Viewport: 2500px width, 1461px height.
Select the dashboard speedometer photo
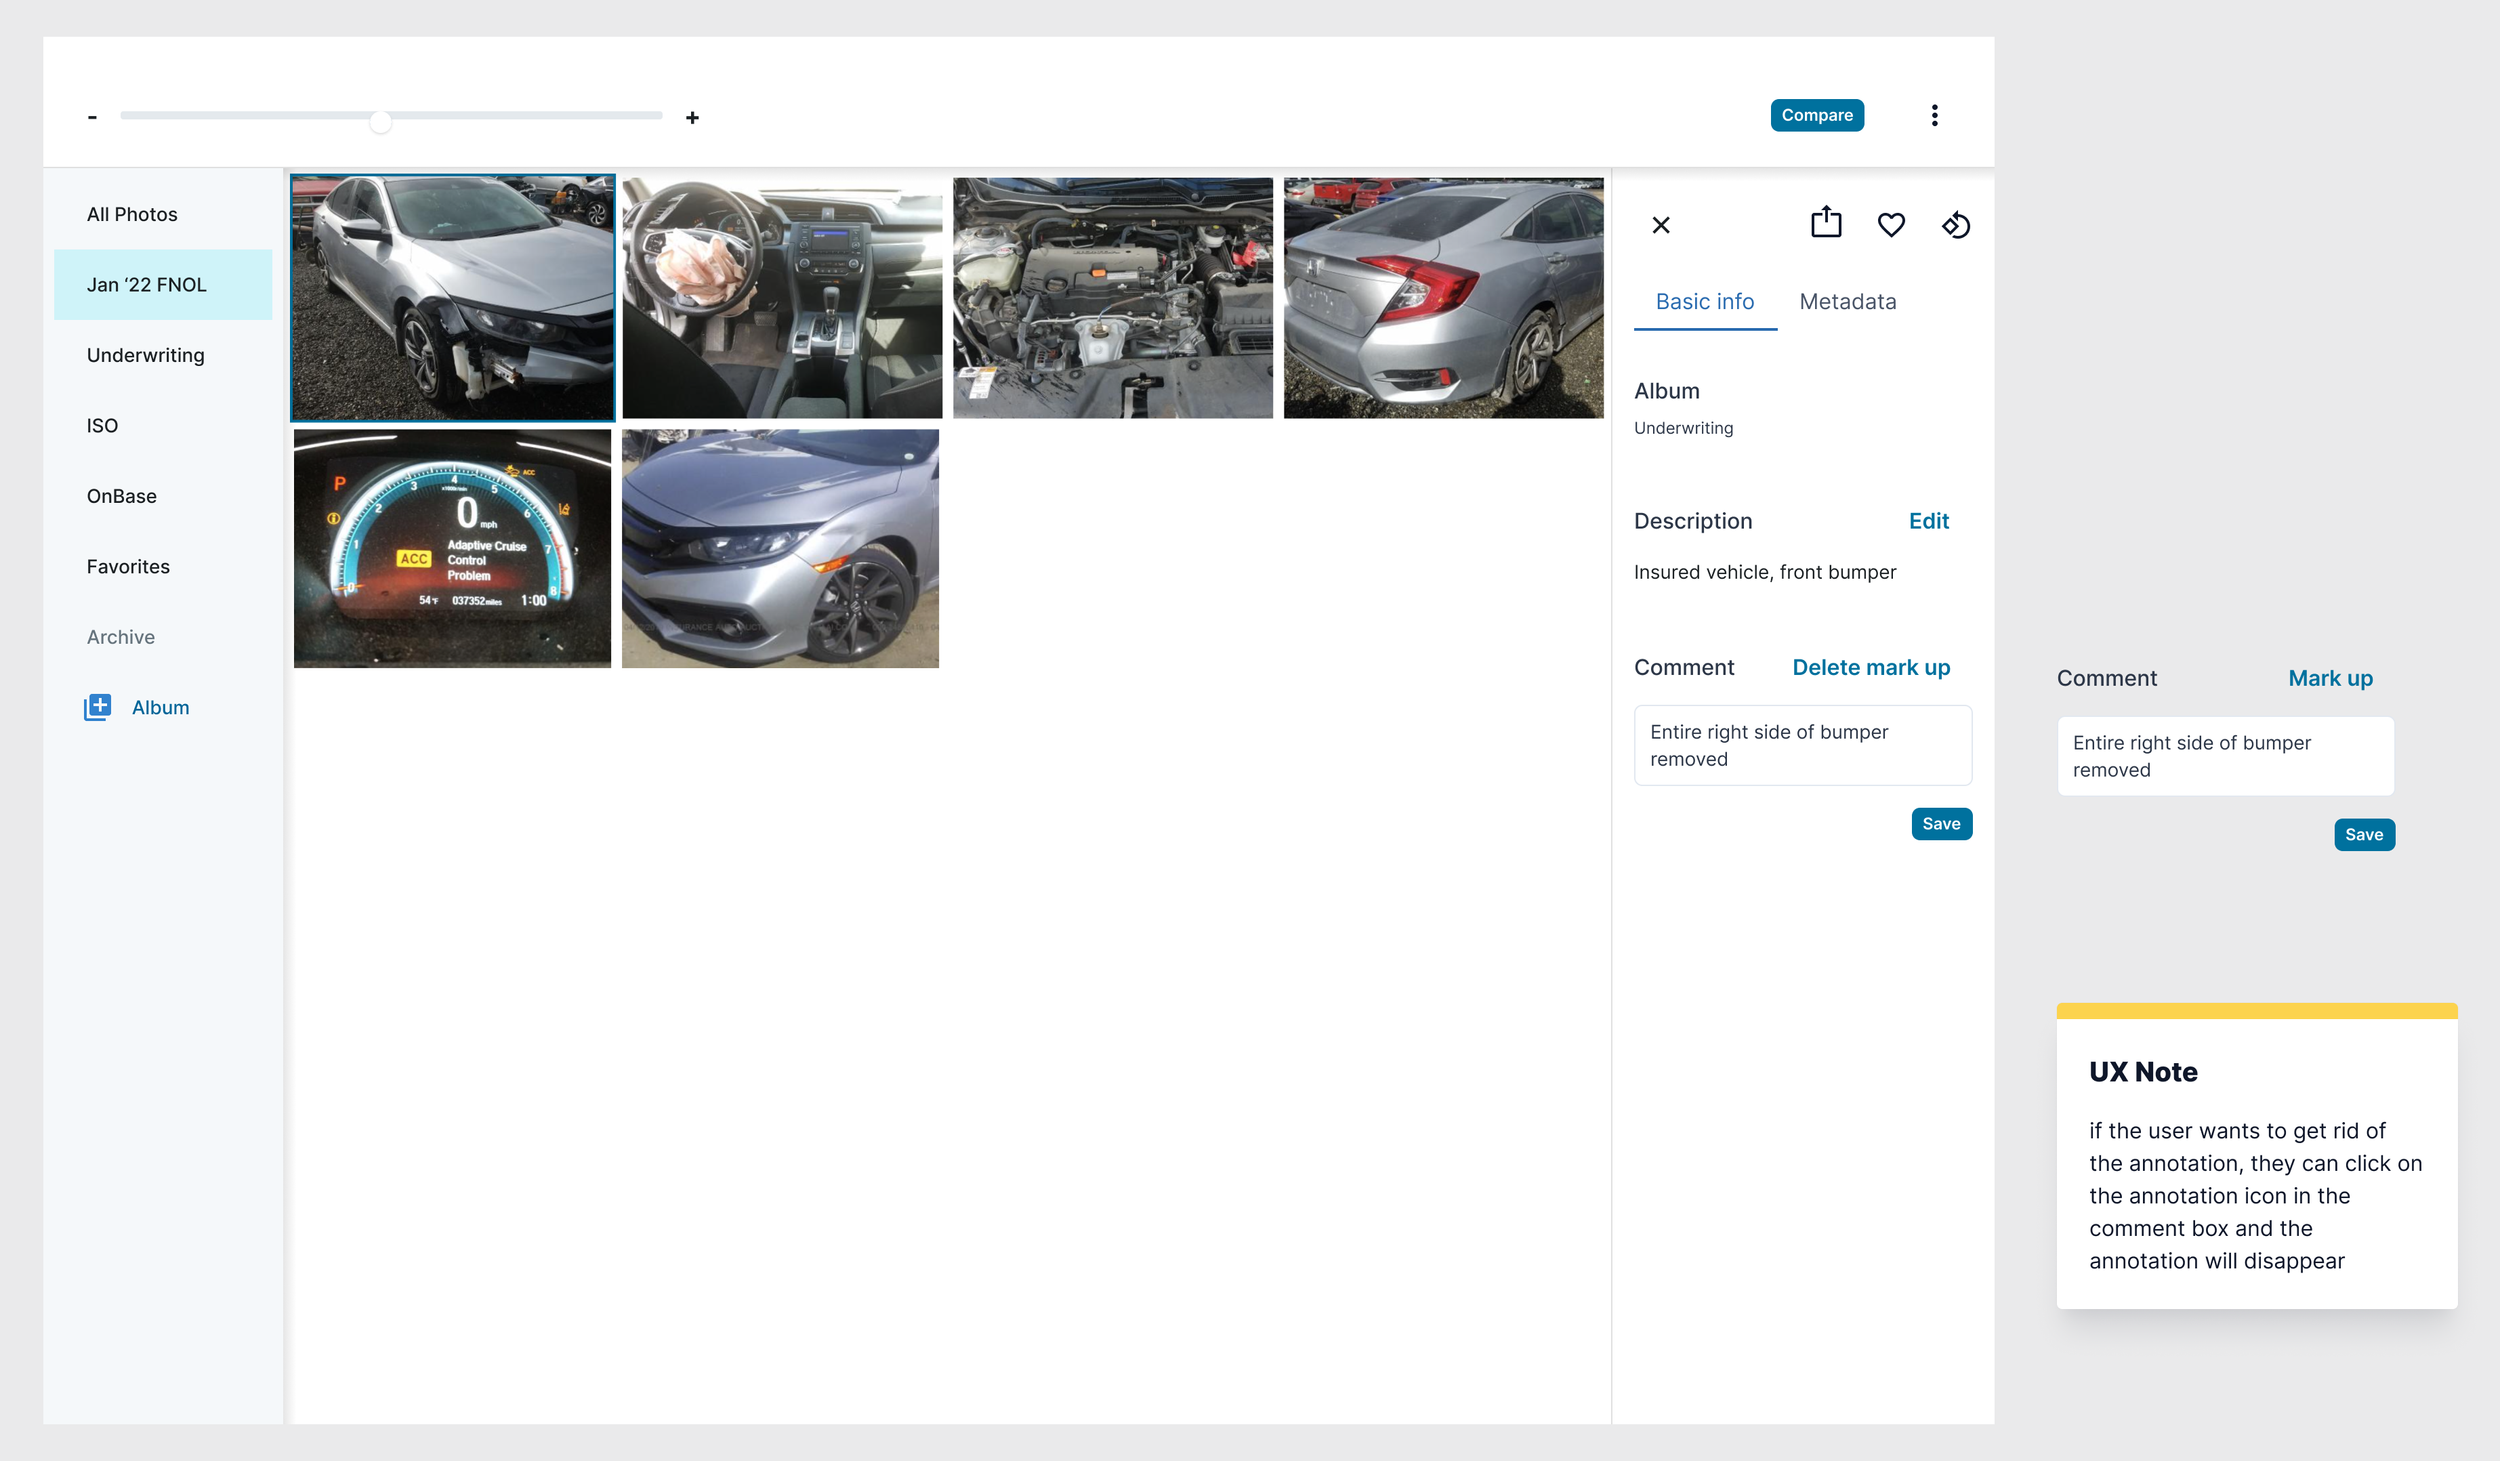tap(452, 548)
